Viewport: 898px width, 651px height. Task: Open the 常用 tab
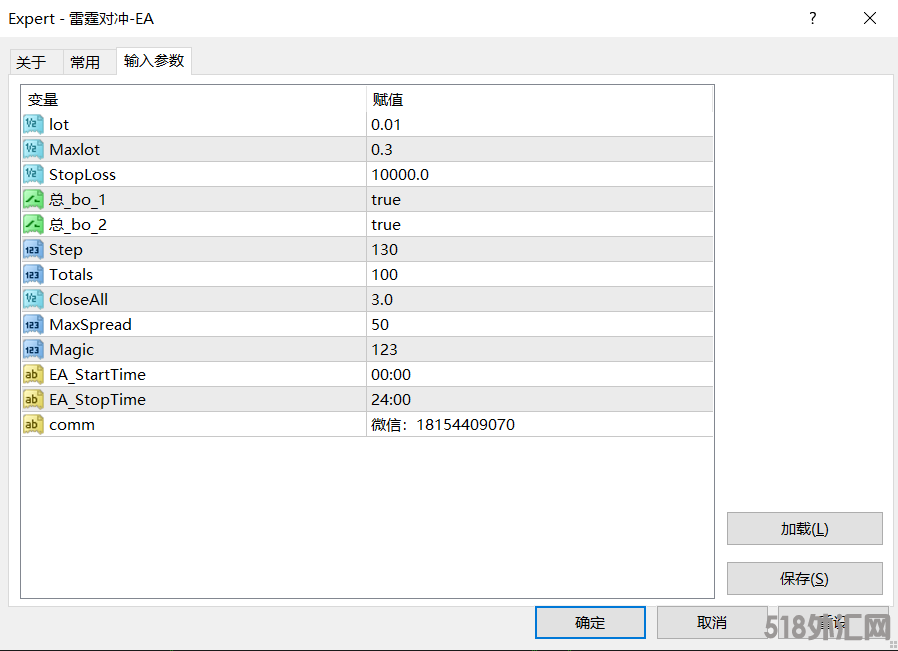coord(85,62)
